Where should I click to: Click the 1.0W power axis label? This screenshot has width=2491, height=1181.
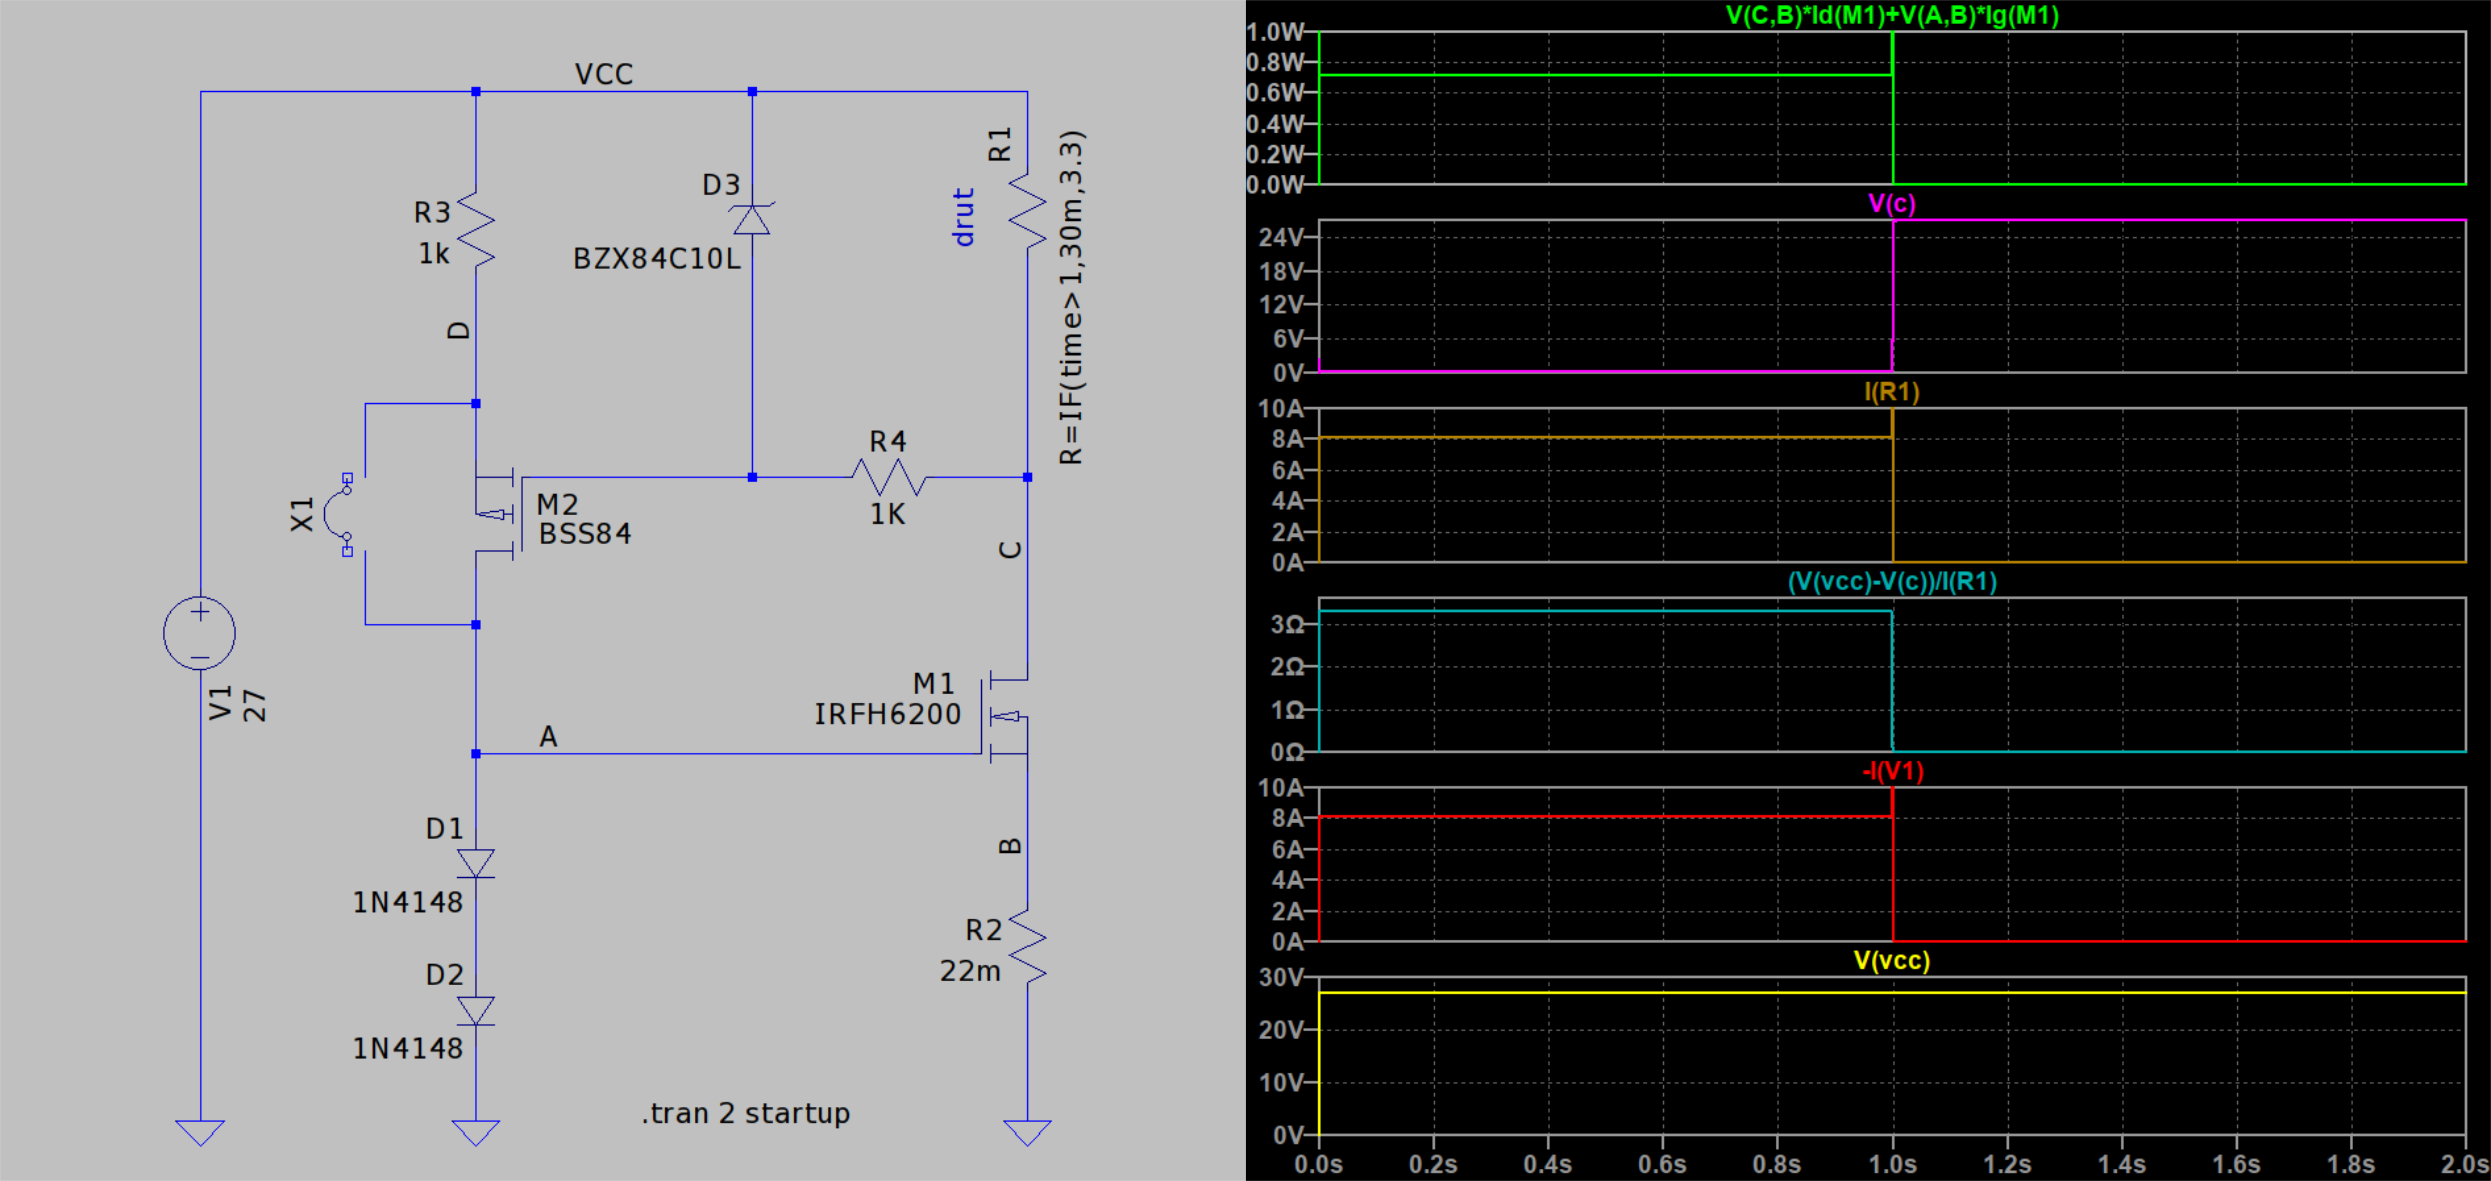pyautogui.click(x=1276, y=32)
